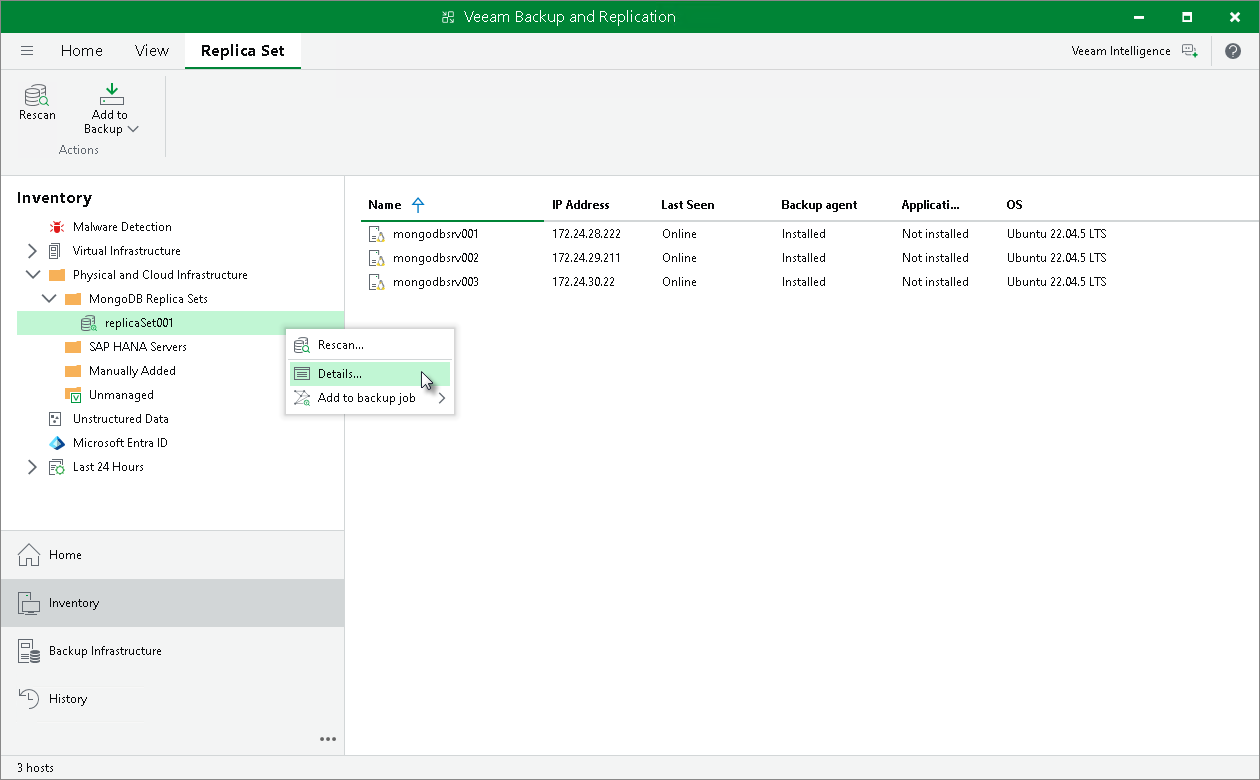Switch to the Home ribbon tab
The width and height of the screenshot is (1260, 780).
coord(82,51)
